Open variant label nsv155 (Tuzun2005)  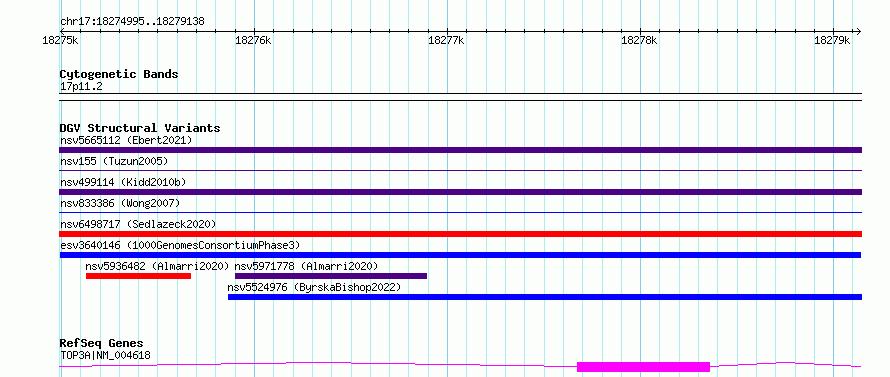(x=114, y=161)
